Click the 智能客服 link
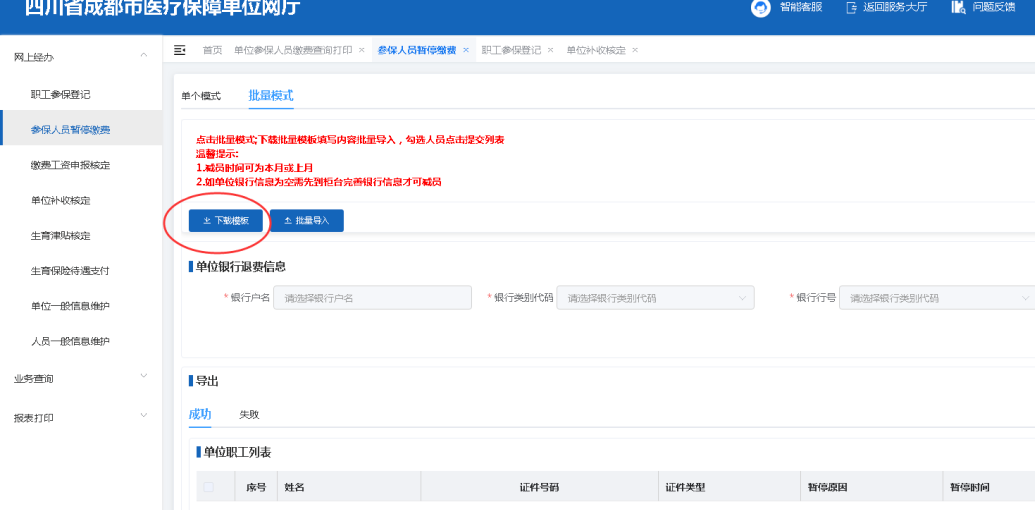 [801, 8]
